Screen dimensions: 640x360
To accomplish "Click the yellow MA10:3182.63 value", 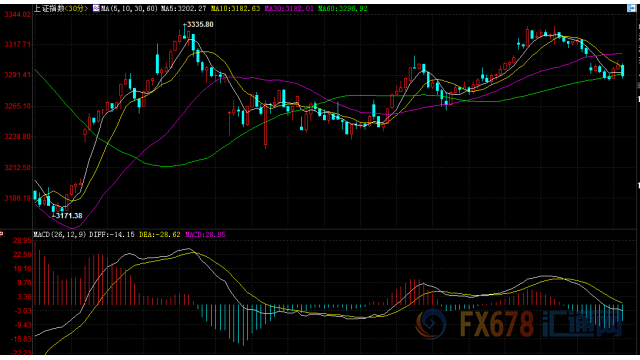I will click(236, 8).
